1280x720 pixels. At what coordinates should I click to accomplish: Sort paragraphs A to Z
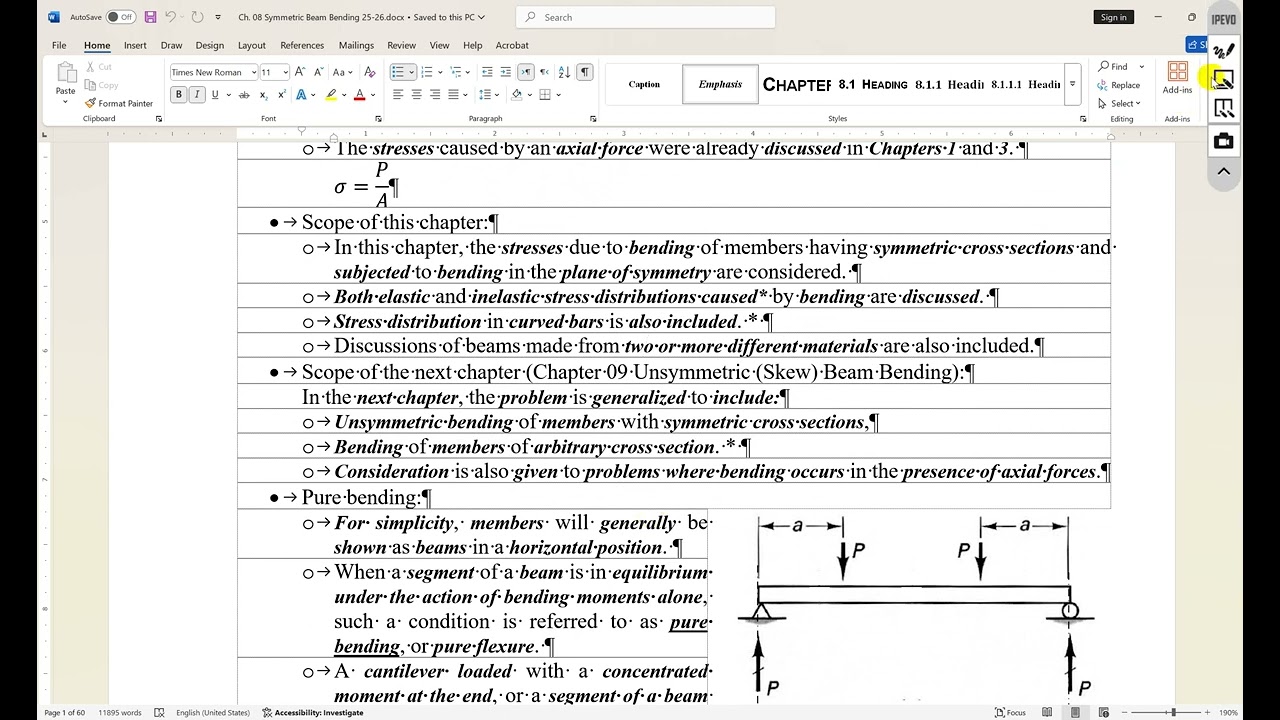(x=564, y=72)
